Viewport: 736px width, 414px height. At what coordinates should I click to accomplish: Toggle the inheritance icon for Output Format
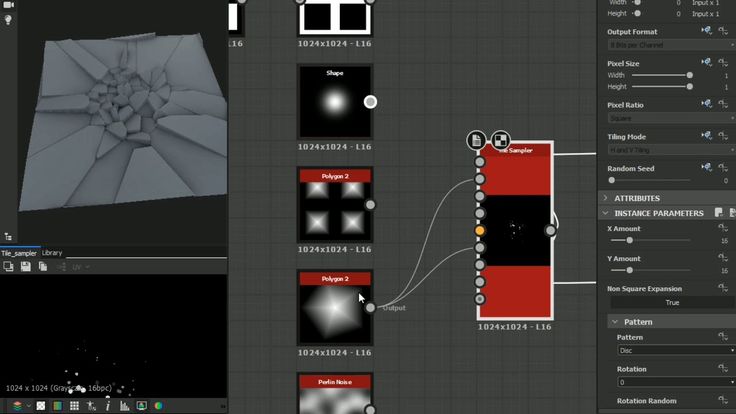(706, 32)
